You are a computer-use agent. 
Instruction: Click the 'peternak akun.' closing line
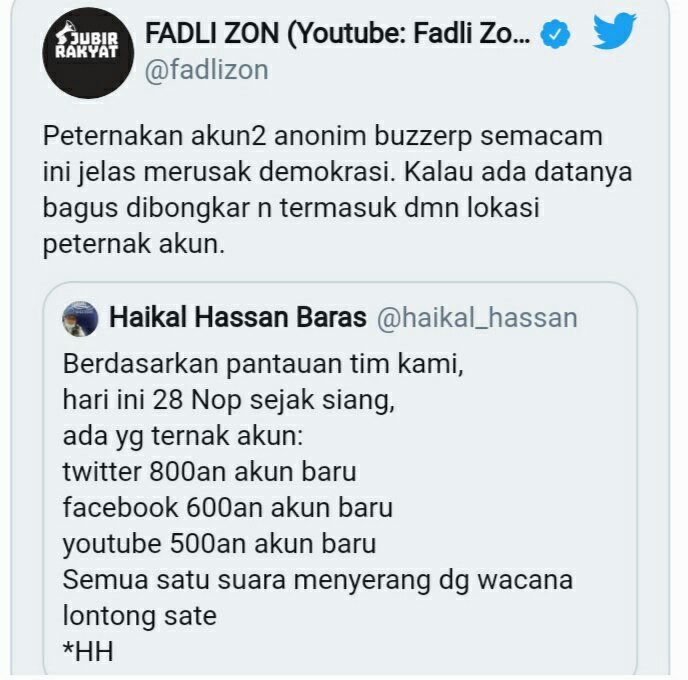pos(134,244)
